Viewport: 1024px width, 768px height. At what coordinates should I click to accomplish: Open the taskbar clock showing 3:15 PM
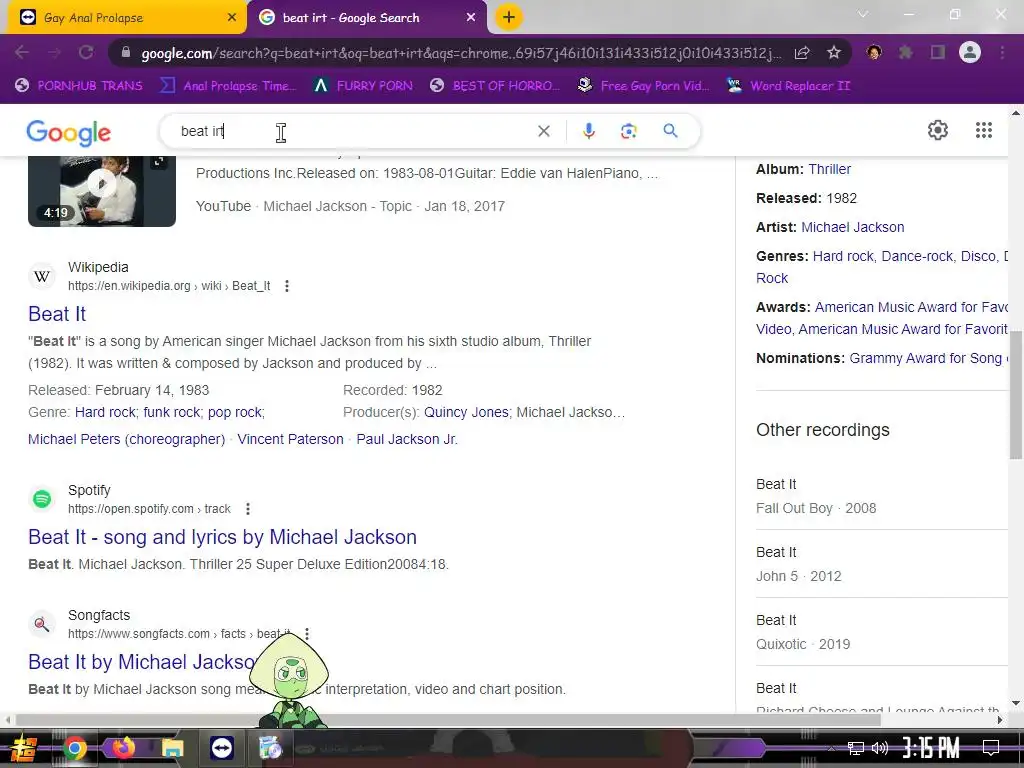coord(931,748)
